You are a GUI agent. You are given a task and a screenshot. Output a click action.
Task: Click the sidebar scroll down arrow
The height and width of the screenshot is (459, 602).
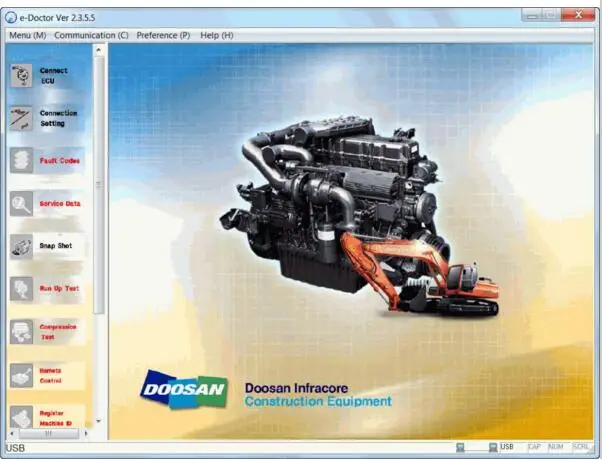coord(99,421)
